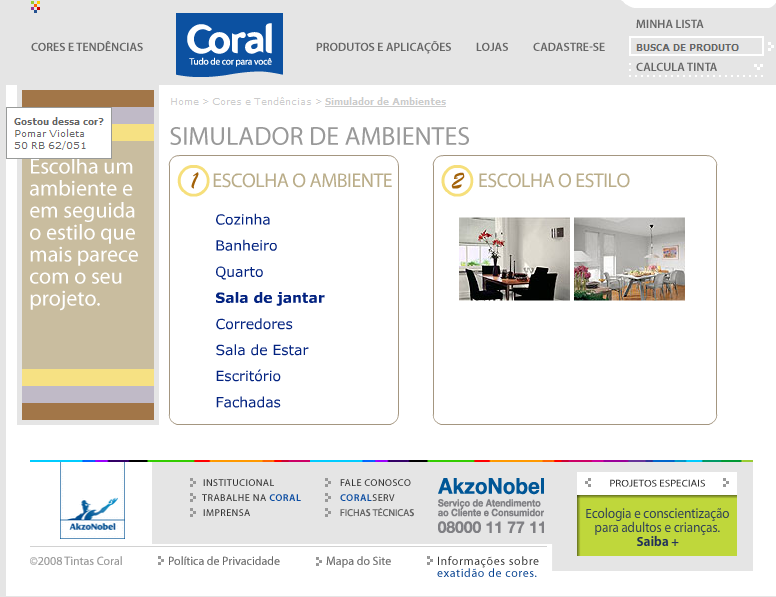Click the left arrow of Projetos Especiais
The width and height of the screenshot is (776, 597).
pyautogui.click(x=588, y=482)
